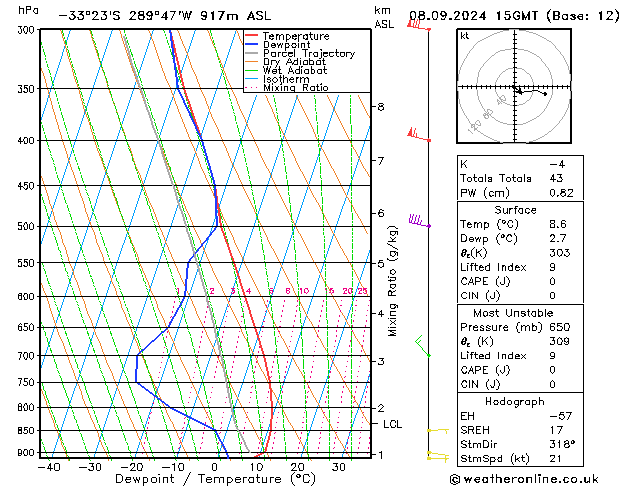This screenshot has width=629, height=486.
Task: Click the yellow wind barb at 850 hPa
Action: (438, 431)
